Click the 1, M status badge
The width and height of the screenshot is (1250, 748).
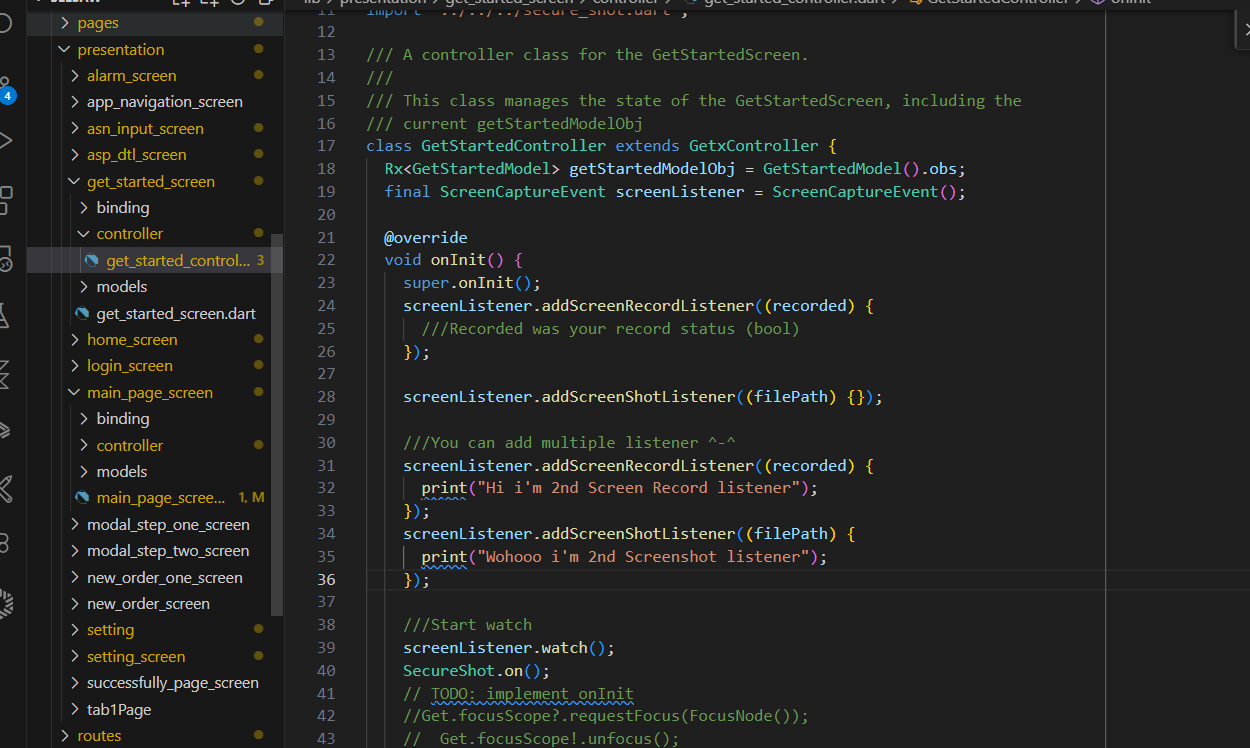(251, 497)
